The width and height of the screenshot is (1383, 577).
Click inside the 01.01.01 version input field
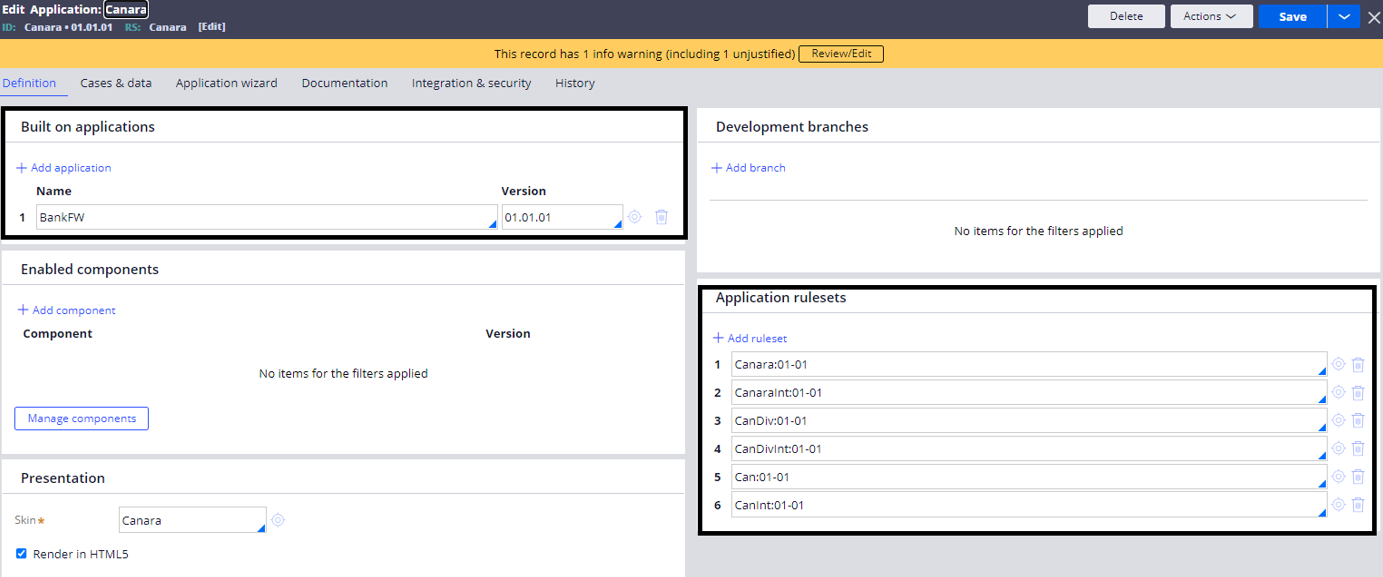pos(555,217)
